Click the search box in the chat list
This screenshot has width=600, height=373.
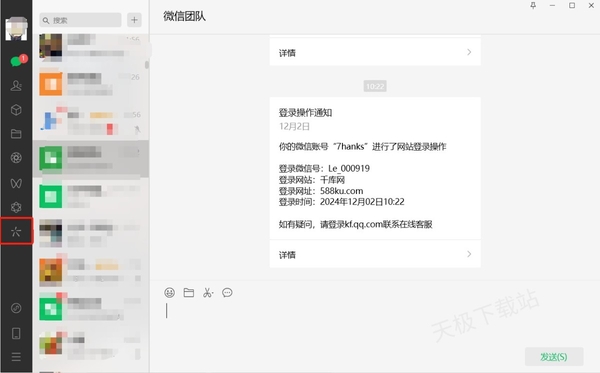click(x=80, y=20)
